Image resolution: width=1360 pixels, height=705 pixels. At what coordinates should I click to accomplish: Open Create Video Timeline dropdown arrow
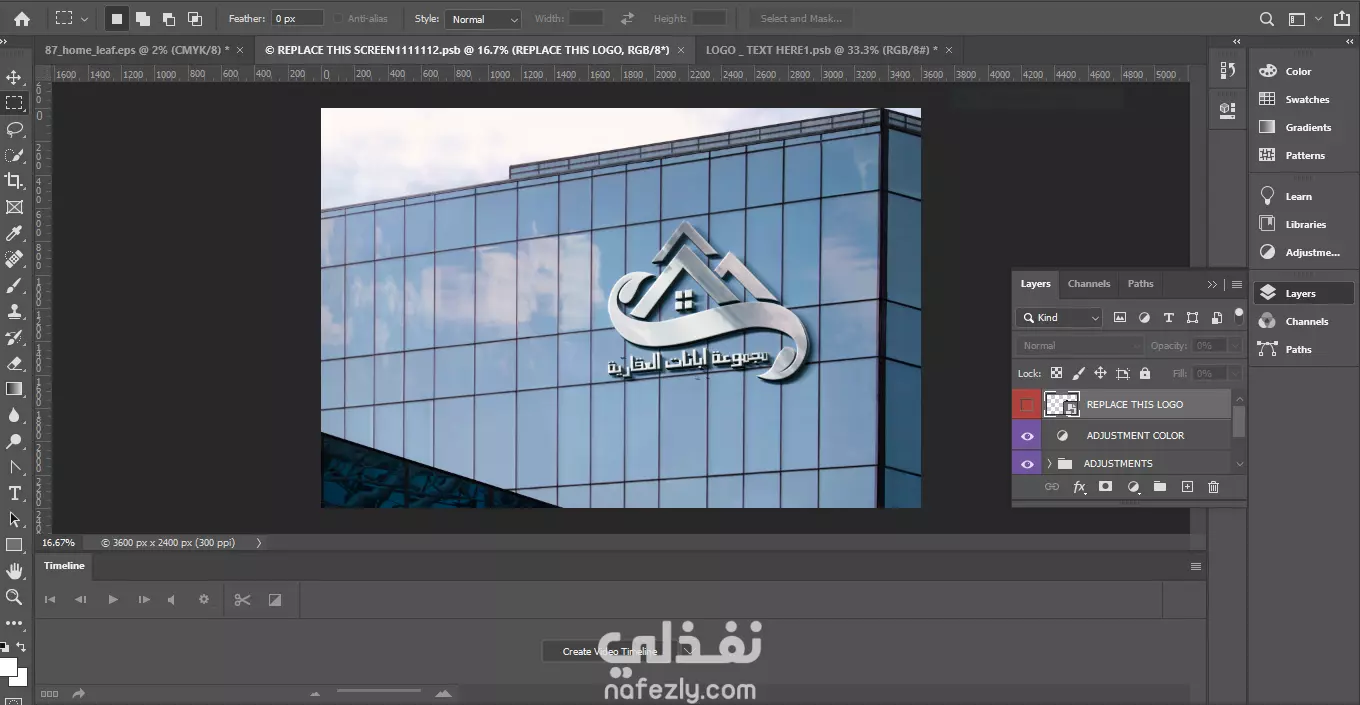coord(686,651)
